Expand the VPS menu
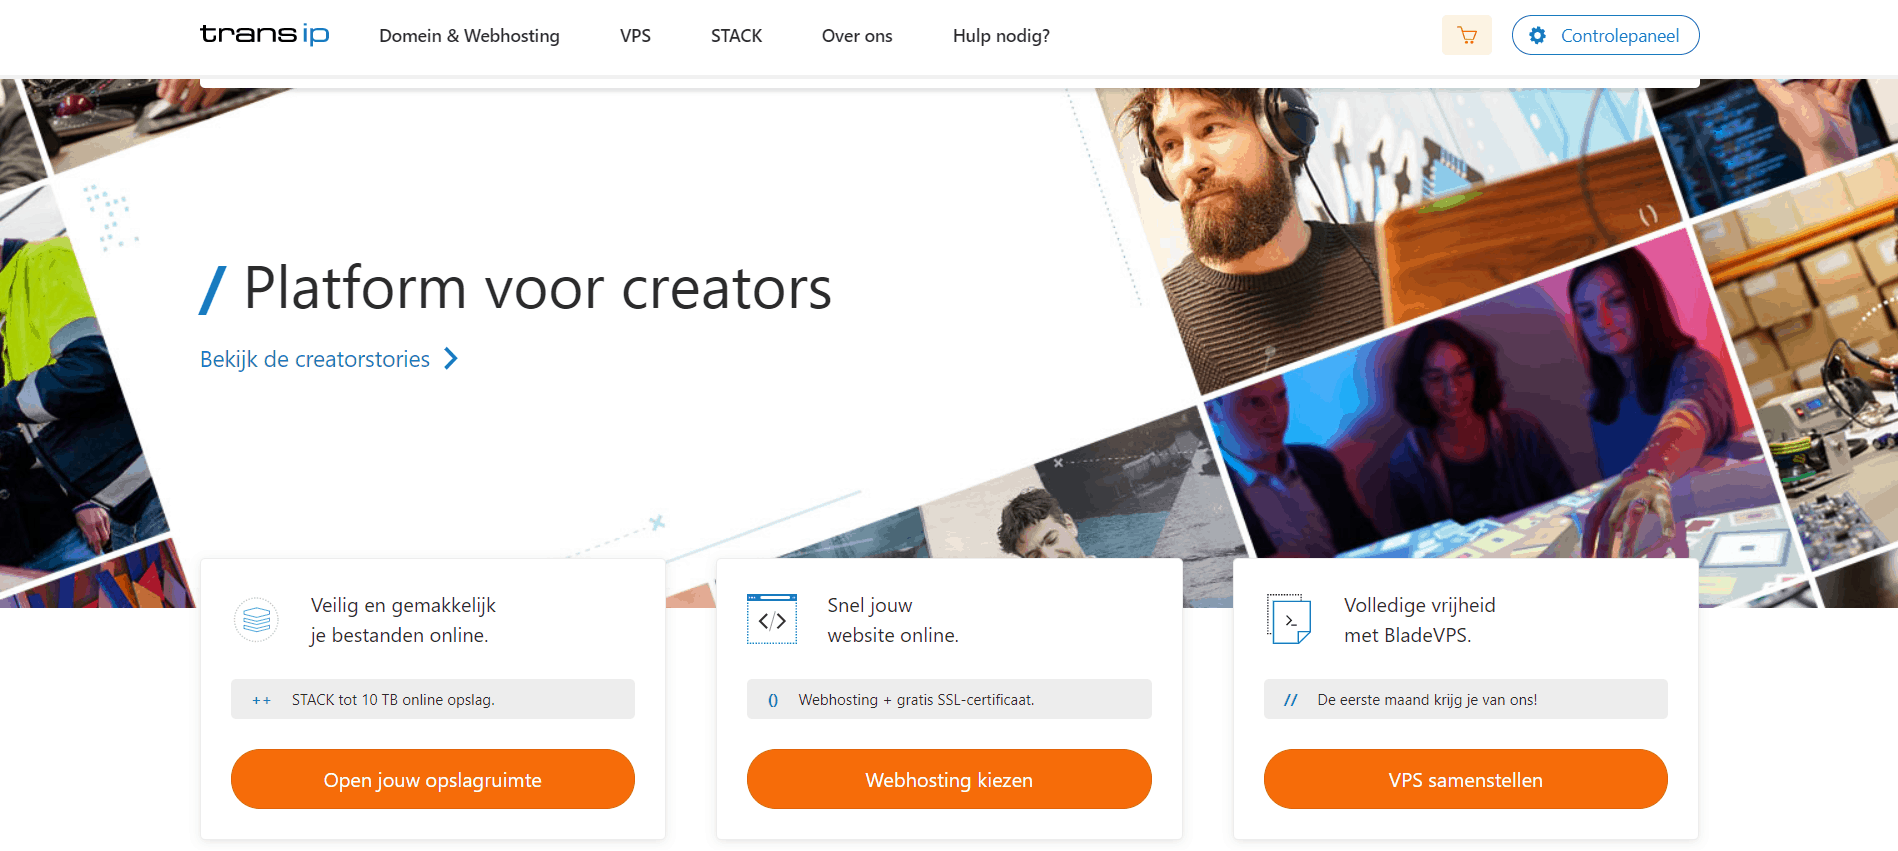The width and height of the screenshot is (1898, 851). [x=635, y=36]
